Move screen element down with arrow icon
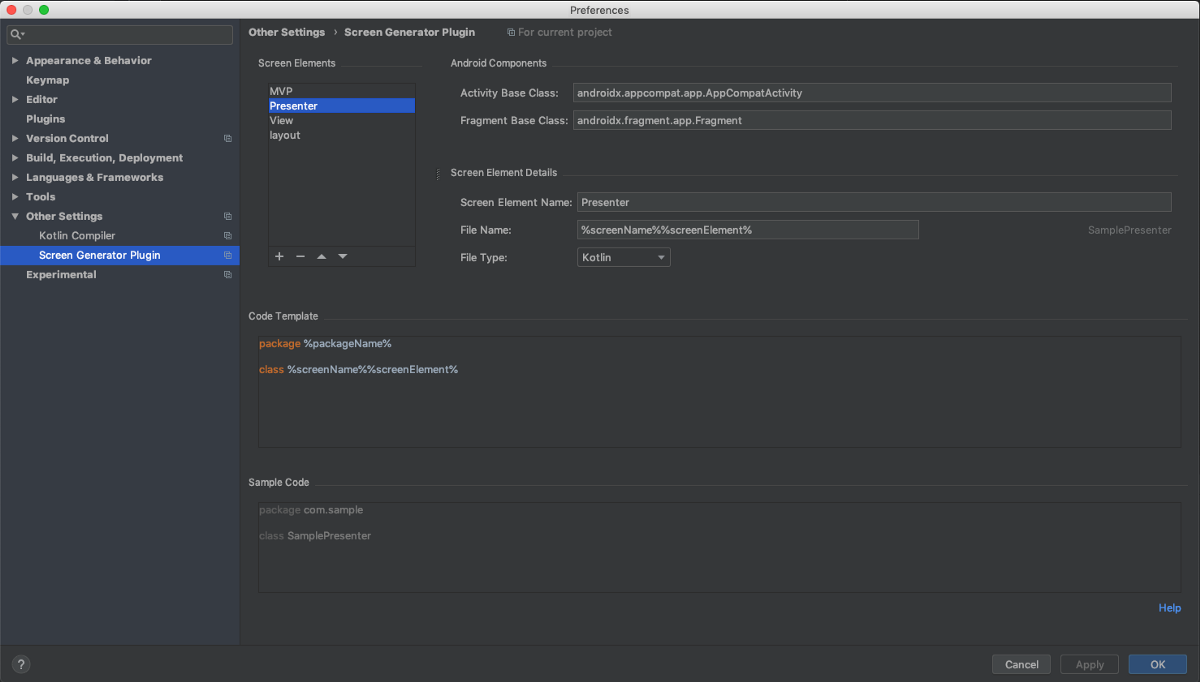This screenshot has width=1200, height=682. click(x=342, y=257)
